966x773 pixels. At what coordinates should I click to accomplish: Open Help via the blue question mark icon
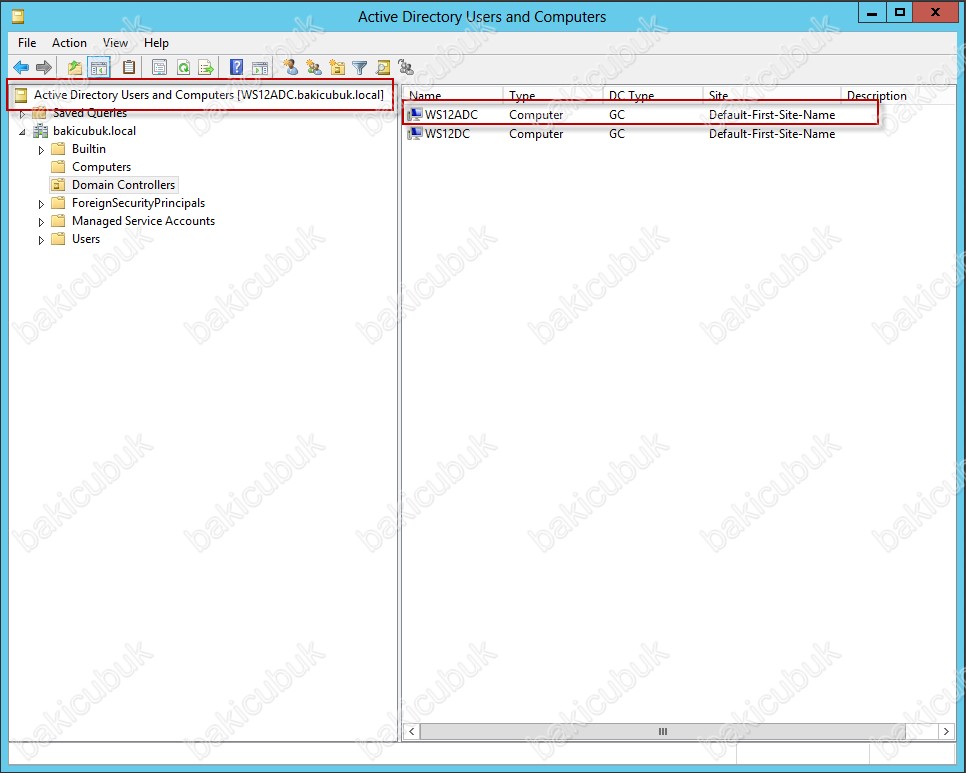click(237, 67)
